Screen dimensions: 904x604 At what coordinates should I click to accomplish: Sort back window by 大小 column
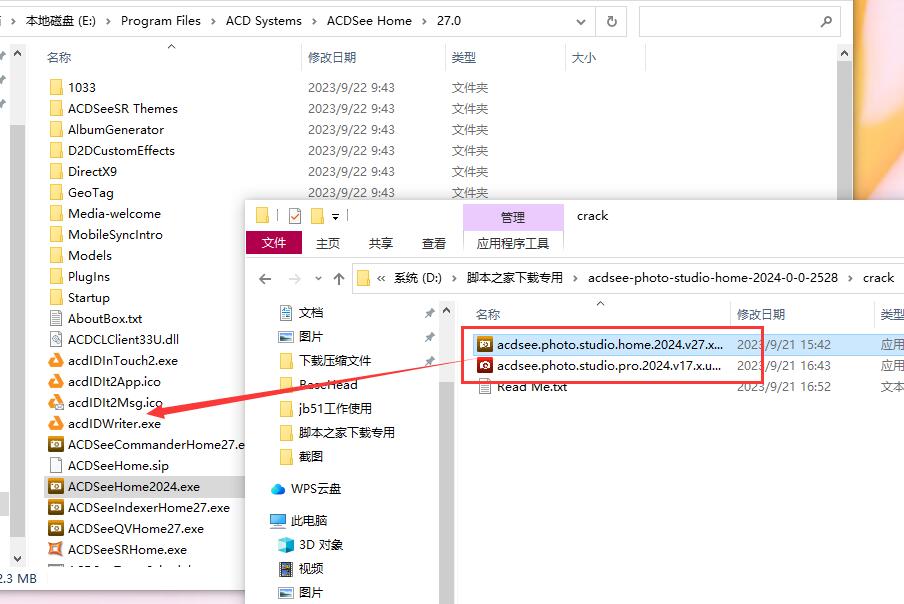583,58
